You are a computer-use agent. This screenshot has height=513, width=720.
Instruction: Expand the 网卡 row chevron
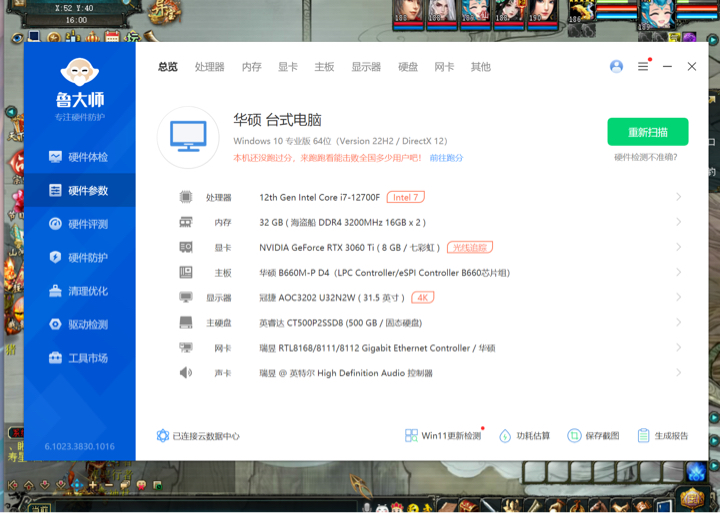tap(678, 348)
